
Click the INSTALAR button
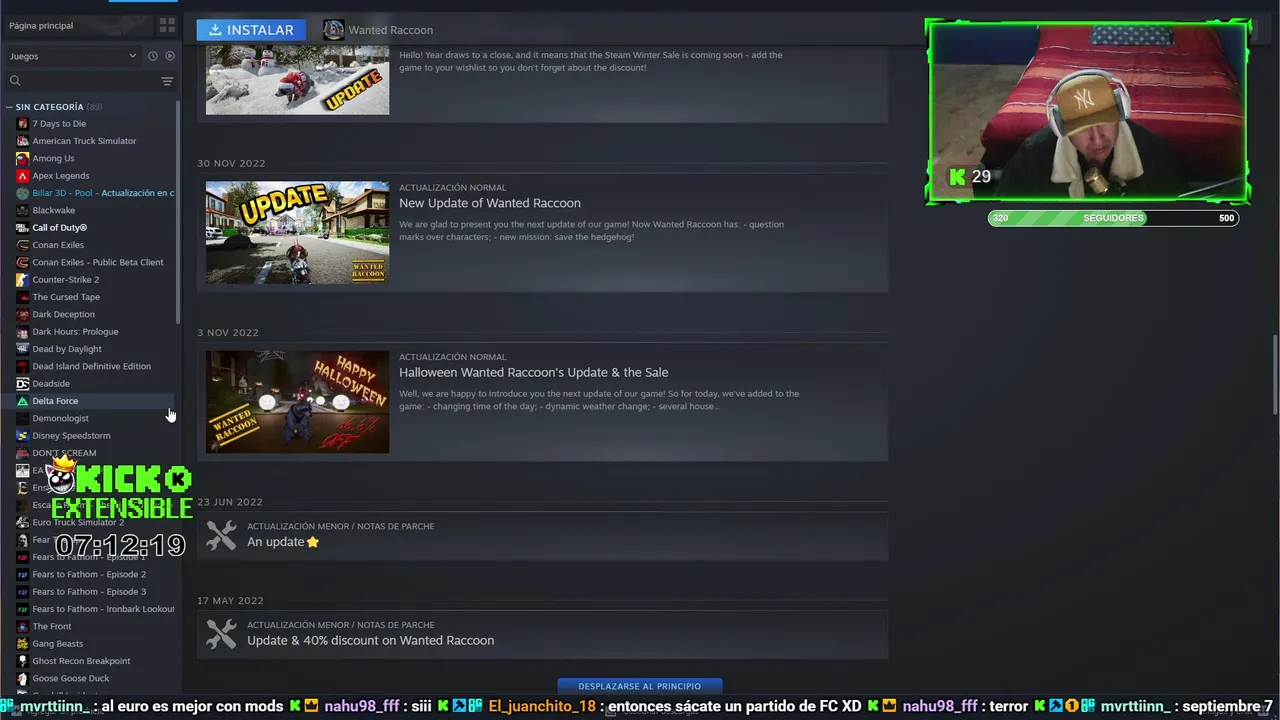(251, 30)
